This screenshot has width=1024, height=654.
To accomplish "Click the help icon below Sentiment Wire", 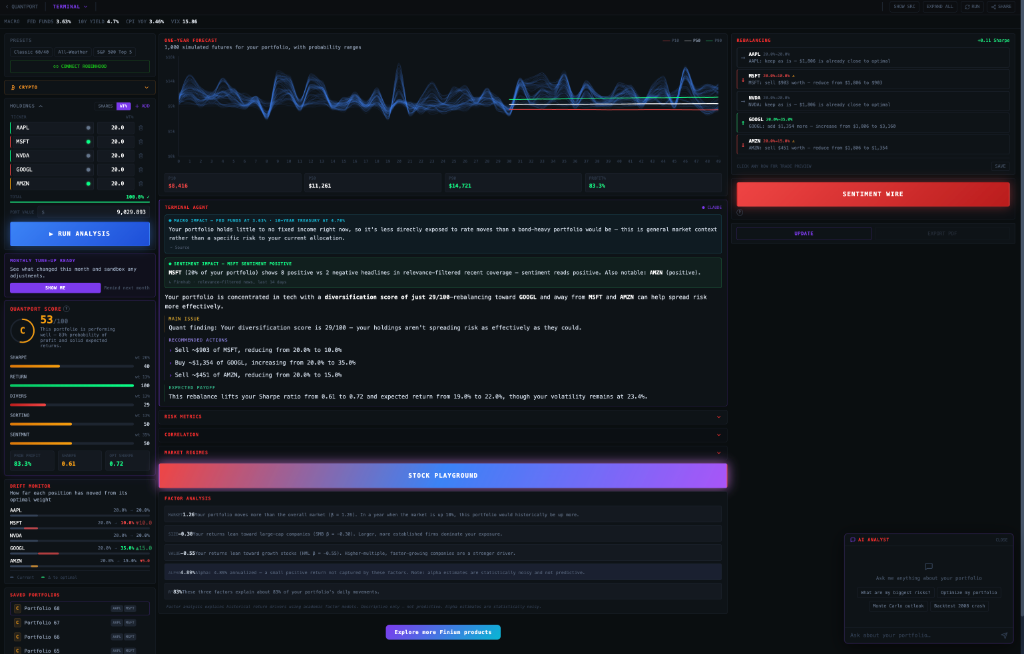I will [x=740, y=212].
